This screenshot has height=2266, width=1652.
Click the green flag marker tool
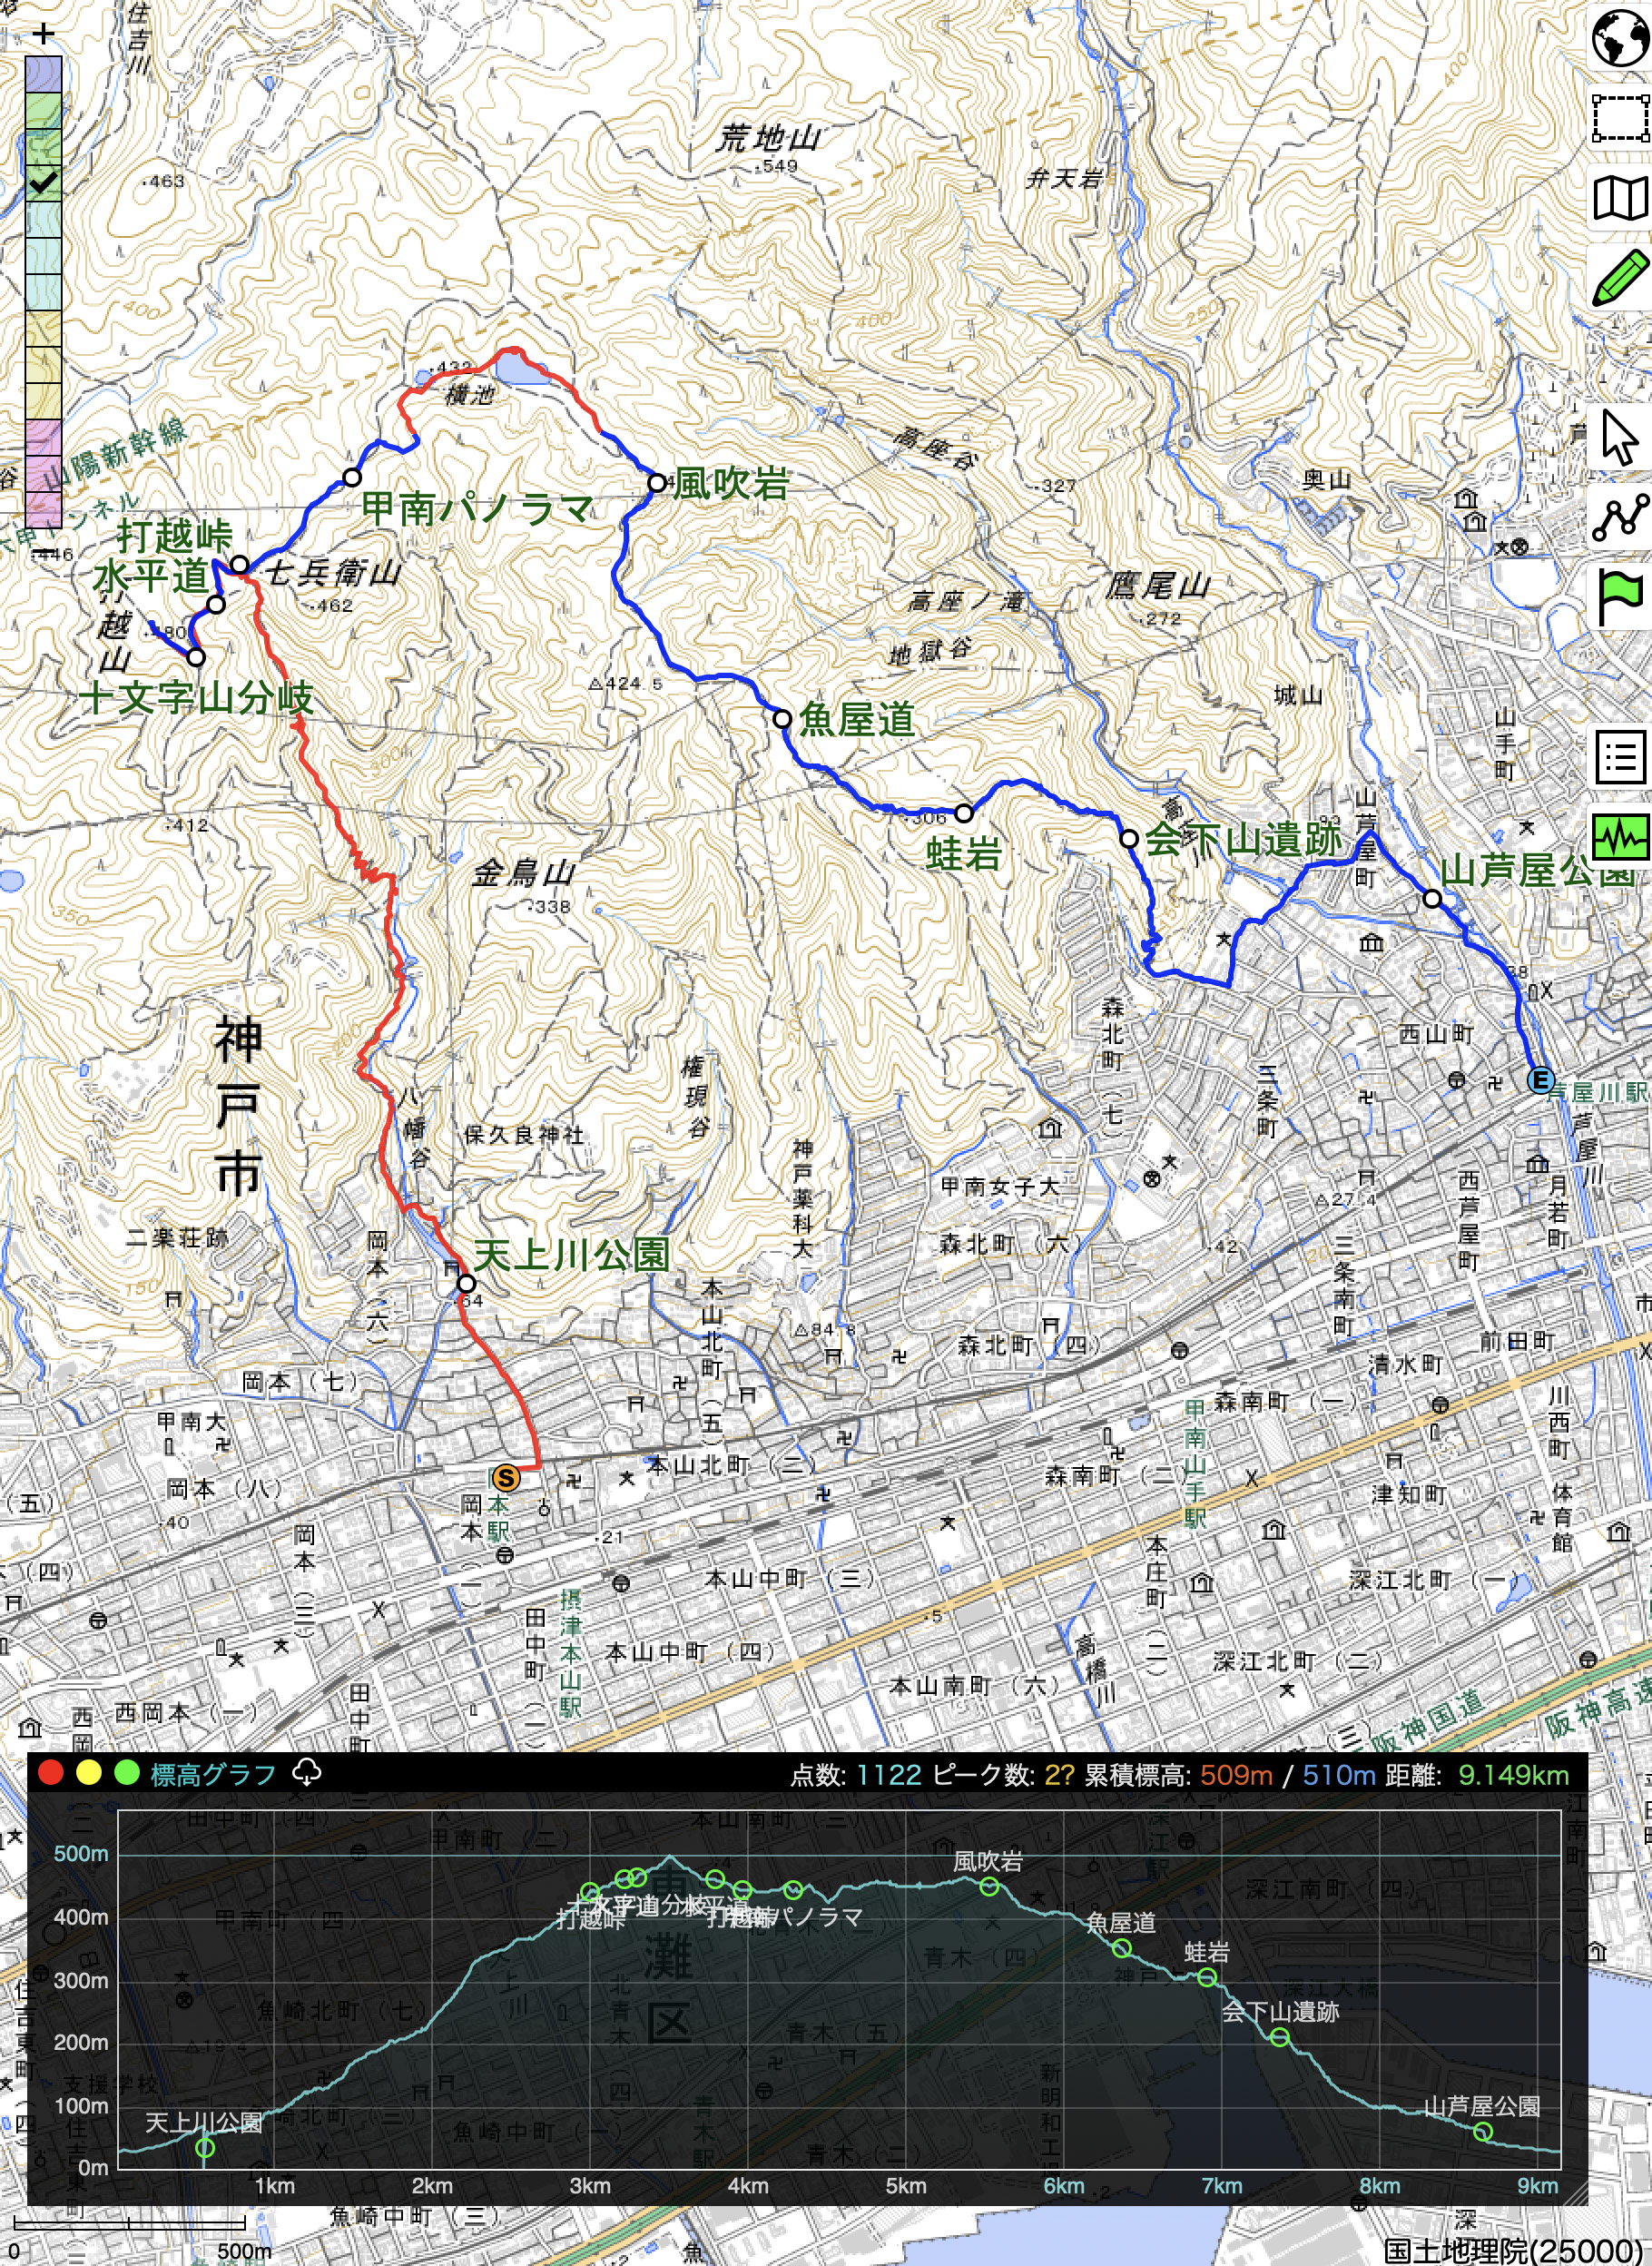[1620, 597]
